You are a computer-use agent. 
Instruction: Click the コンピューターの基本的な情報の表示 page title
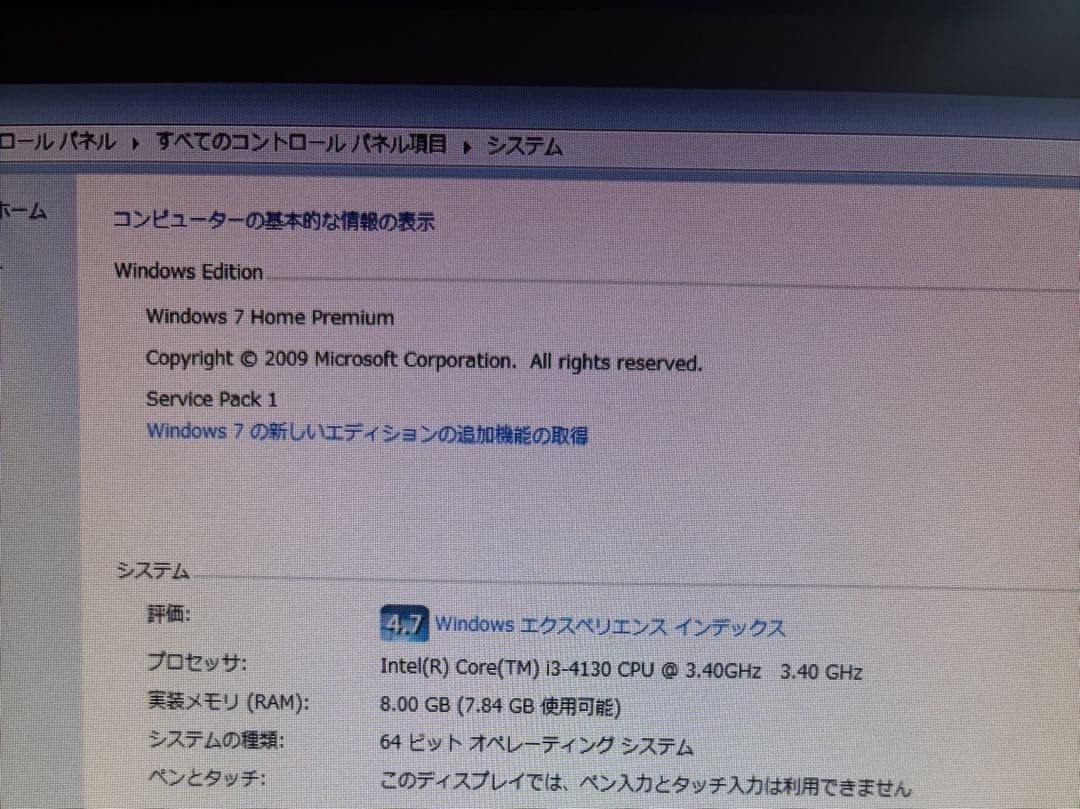(x=274, y=220)
